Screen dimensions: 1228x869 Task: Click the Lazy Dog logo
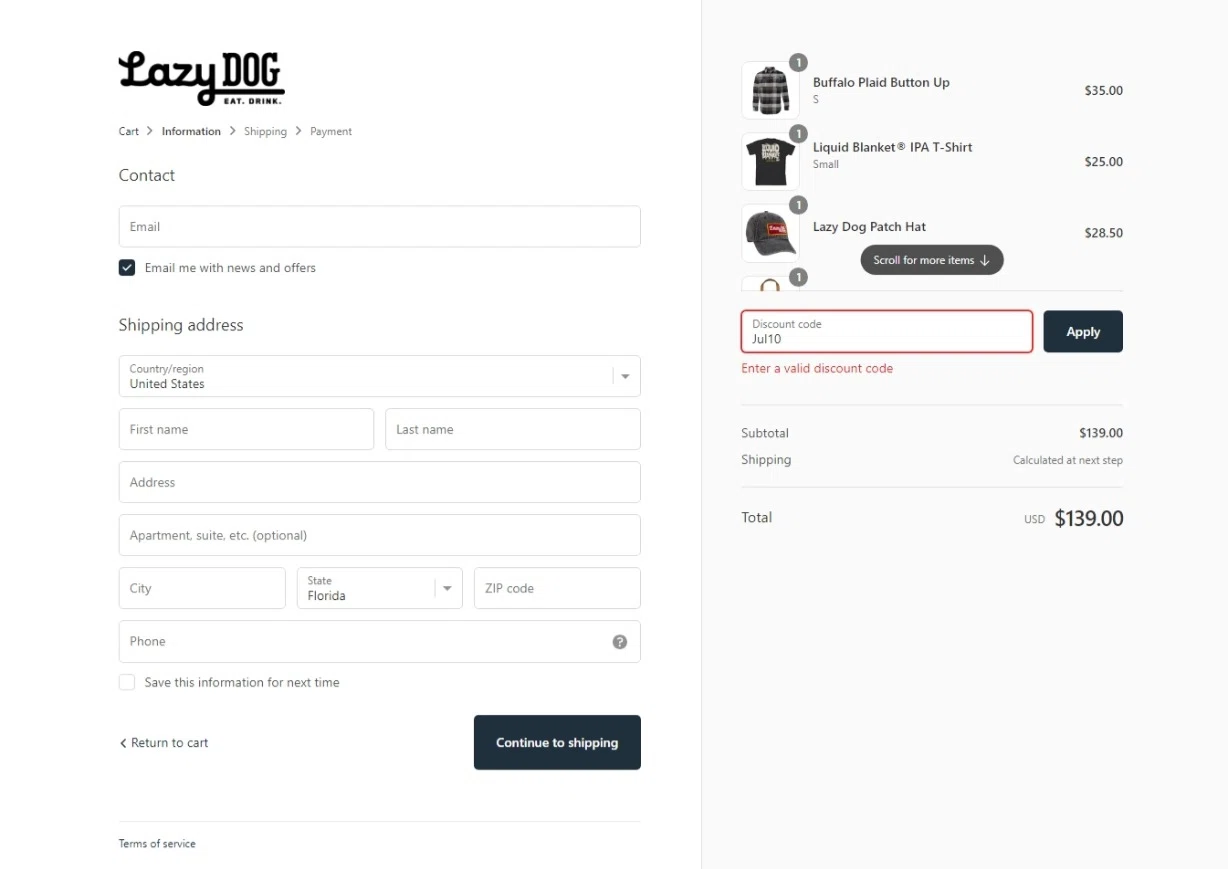201,78
